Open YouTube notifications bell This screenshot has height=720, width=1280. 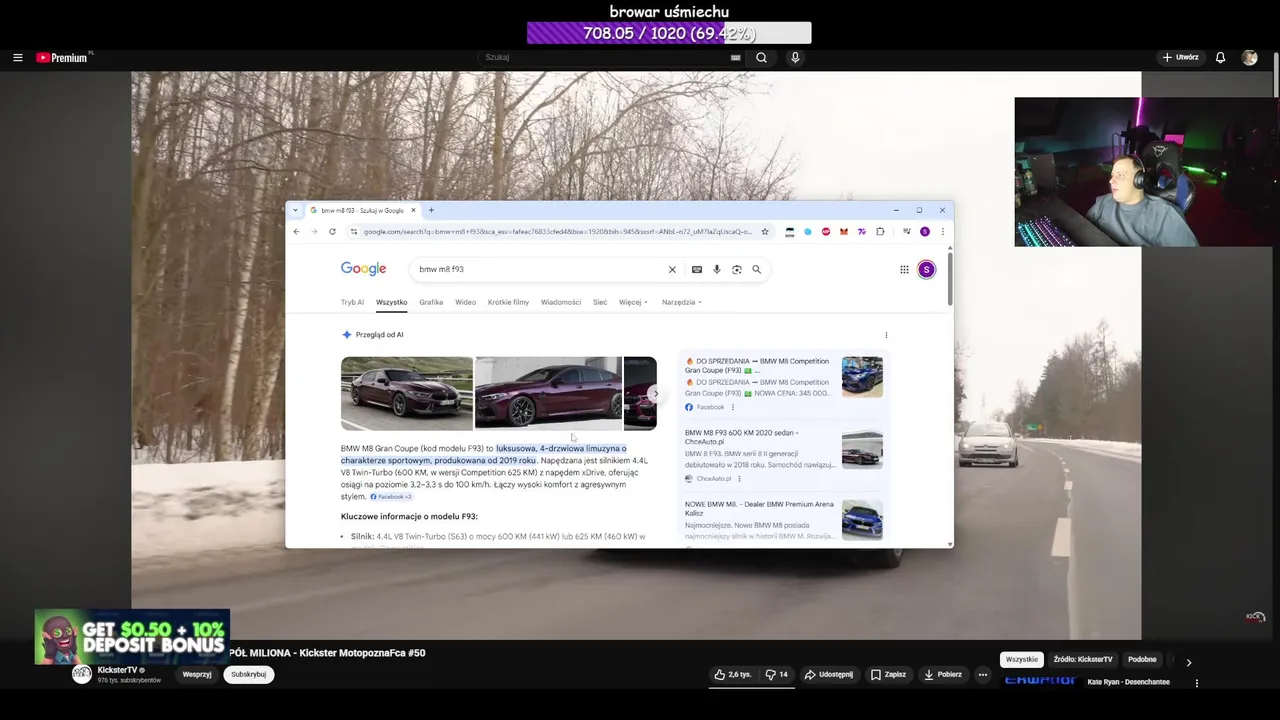click(1220, 58)
